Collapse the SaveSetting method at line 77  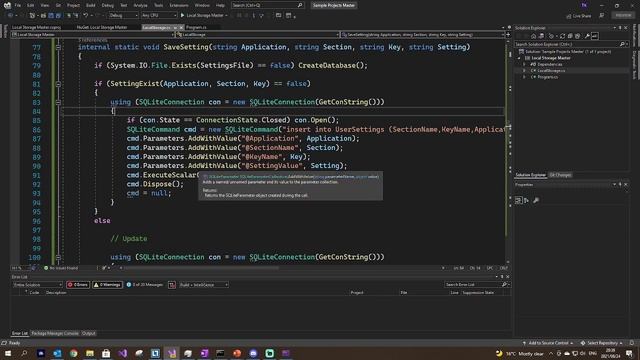pos(58,47)
